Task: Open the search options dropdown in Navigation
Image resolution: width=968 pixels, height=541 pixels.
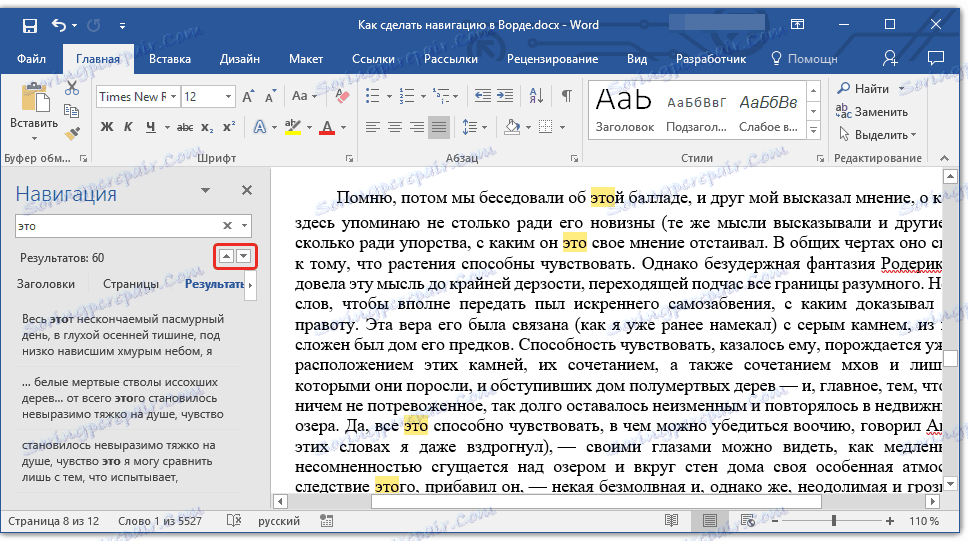Action: pos(245,226)
